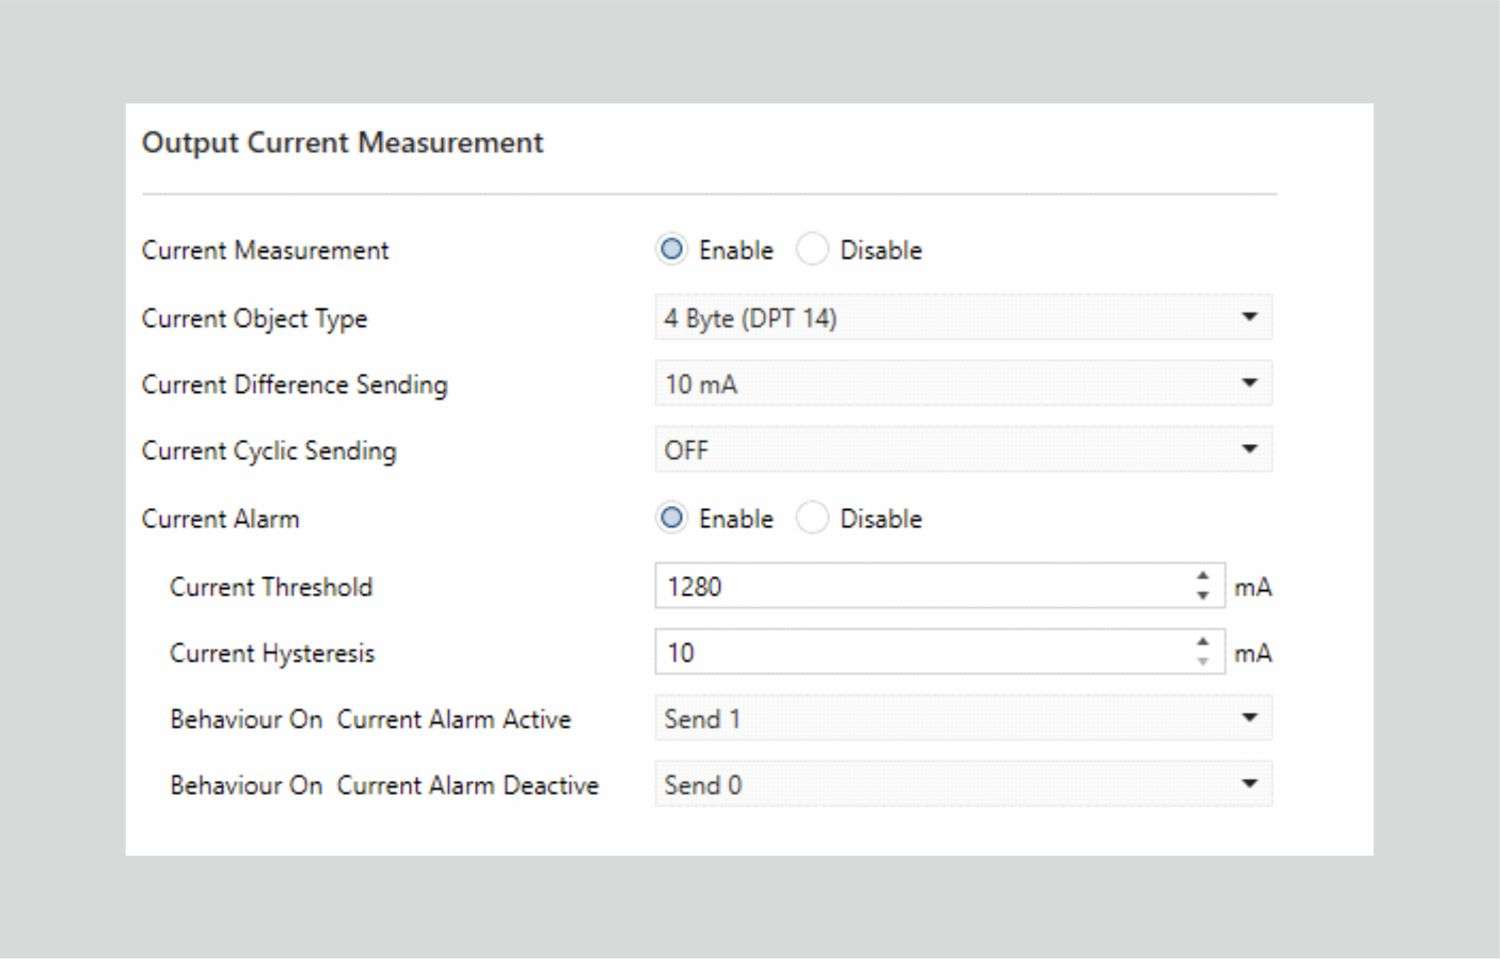The width and height of the screenshot is (1500, 959).
Task: Click the Current Hysteresis label
Action: coord(272,653)
